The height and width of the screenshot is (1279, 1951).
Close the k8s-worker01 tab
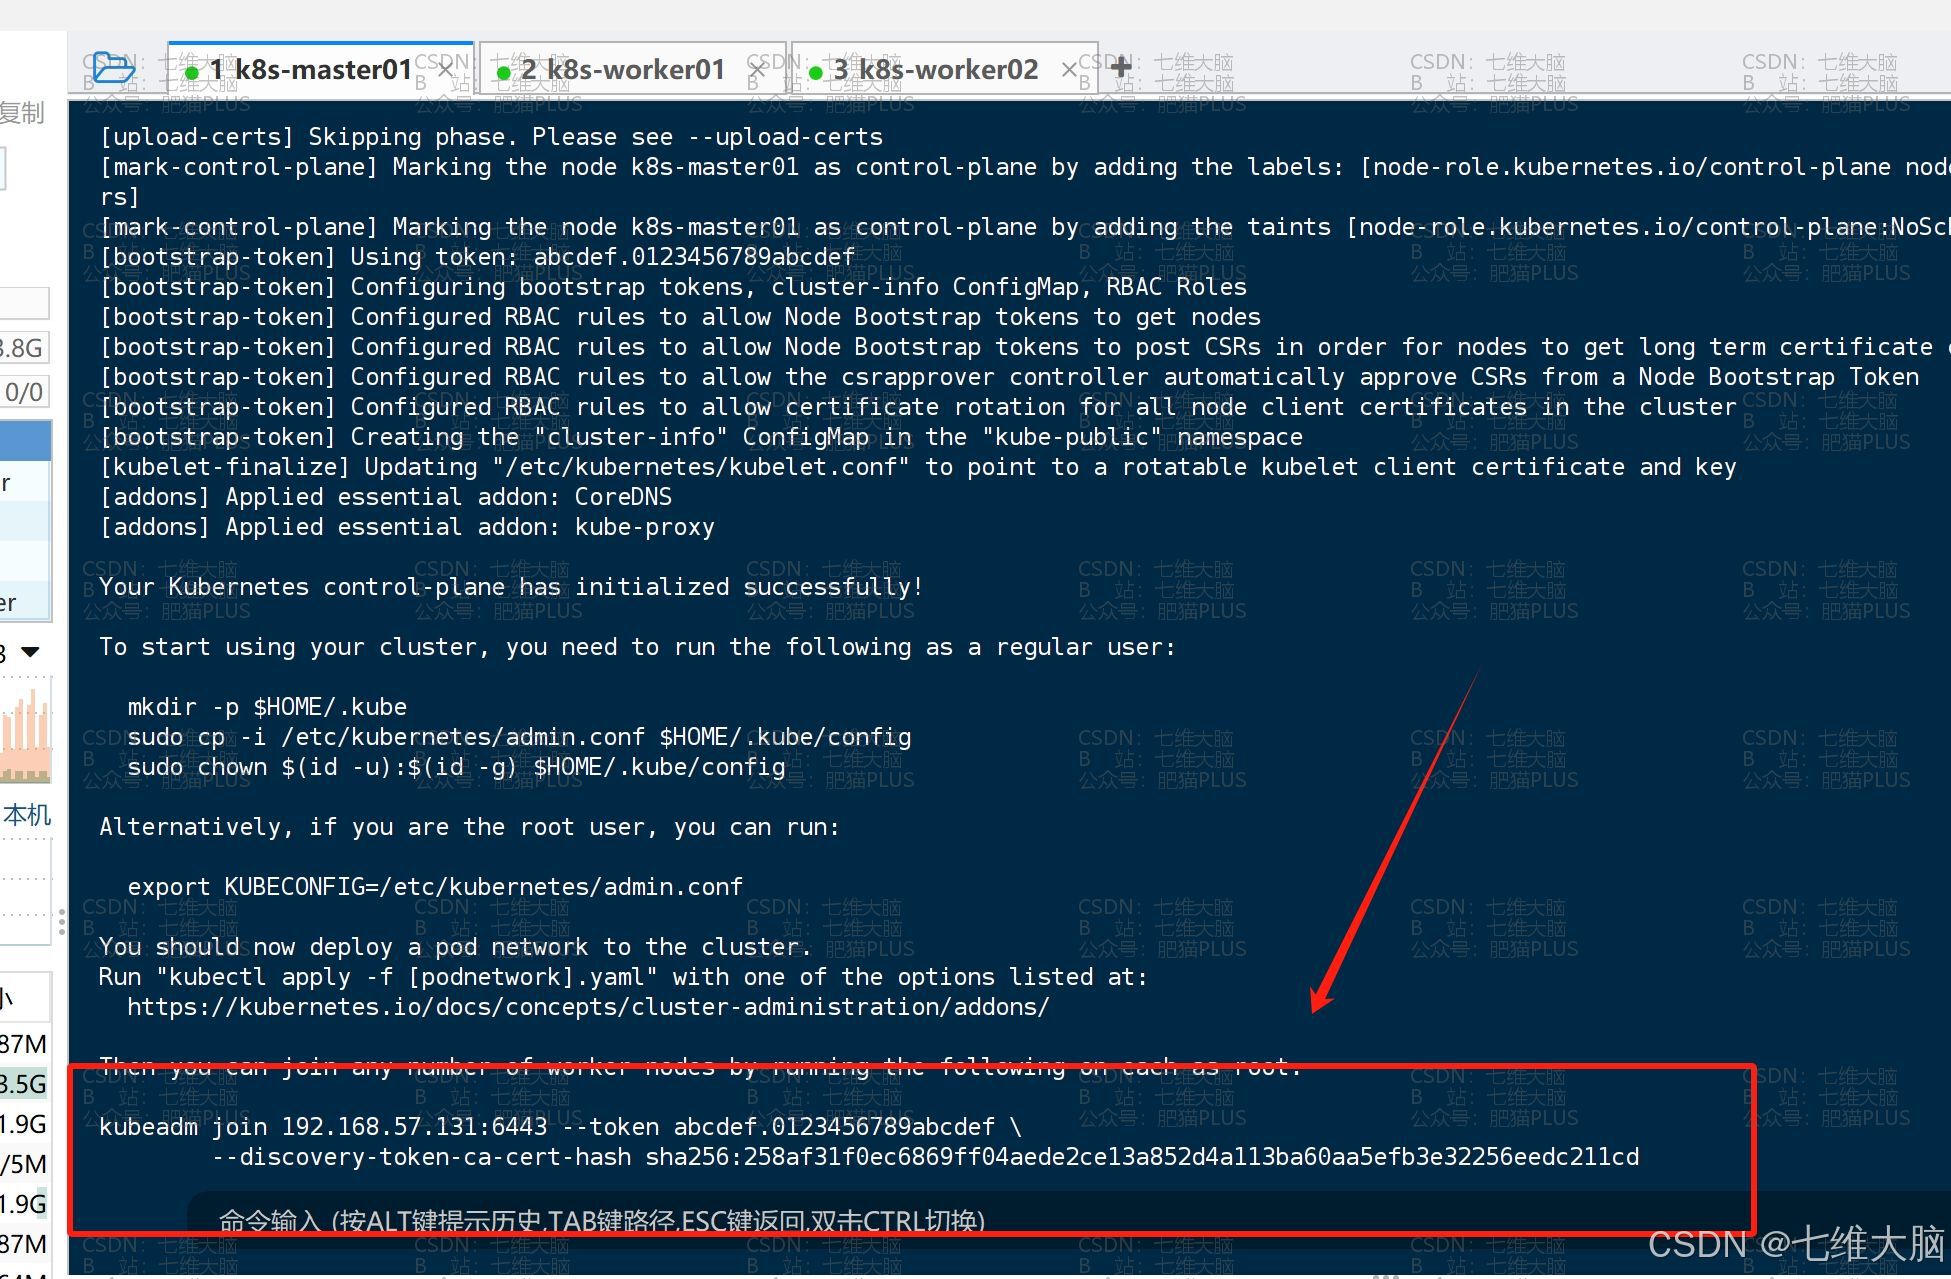(x=757, y=70)
